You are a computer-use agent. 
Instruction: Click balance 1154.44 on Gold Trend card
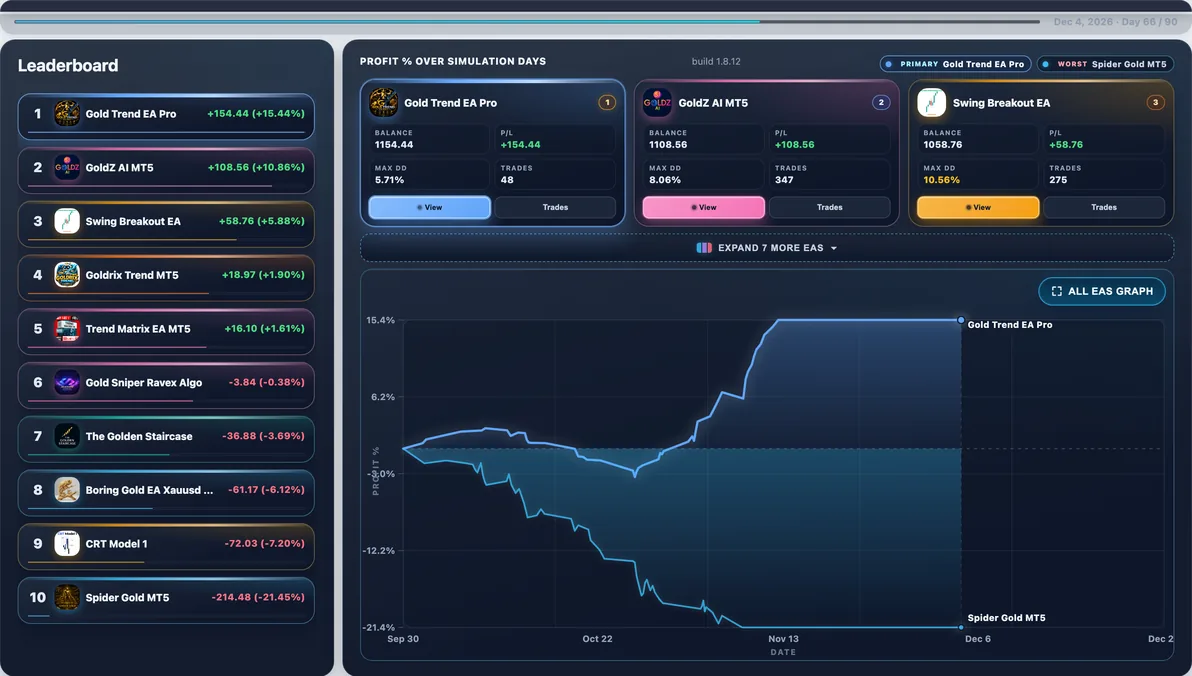(394, 144)
